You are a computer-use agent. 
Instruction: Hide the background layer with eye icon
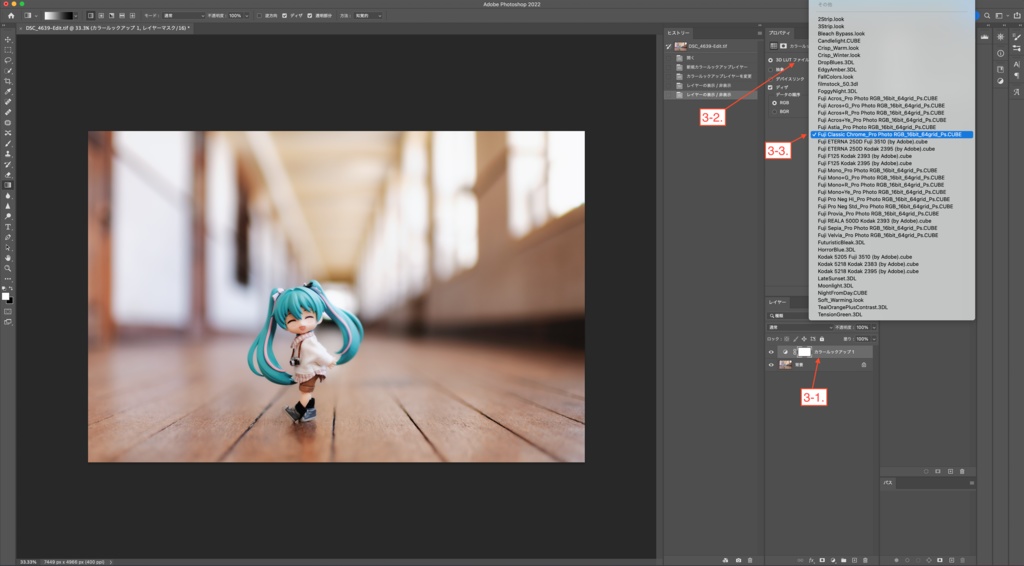(771, 365)
